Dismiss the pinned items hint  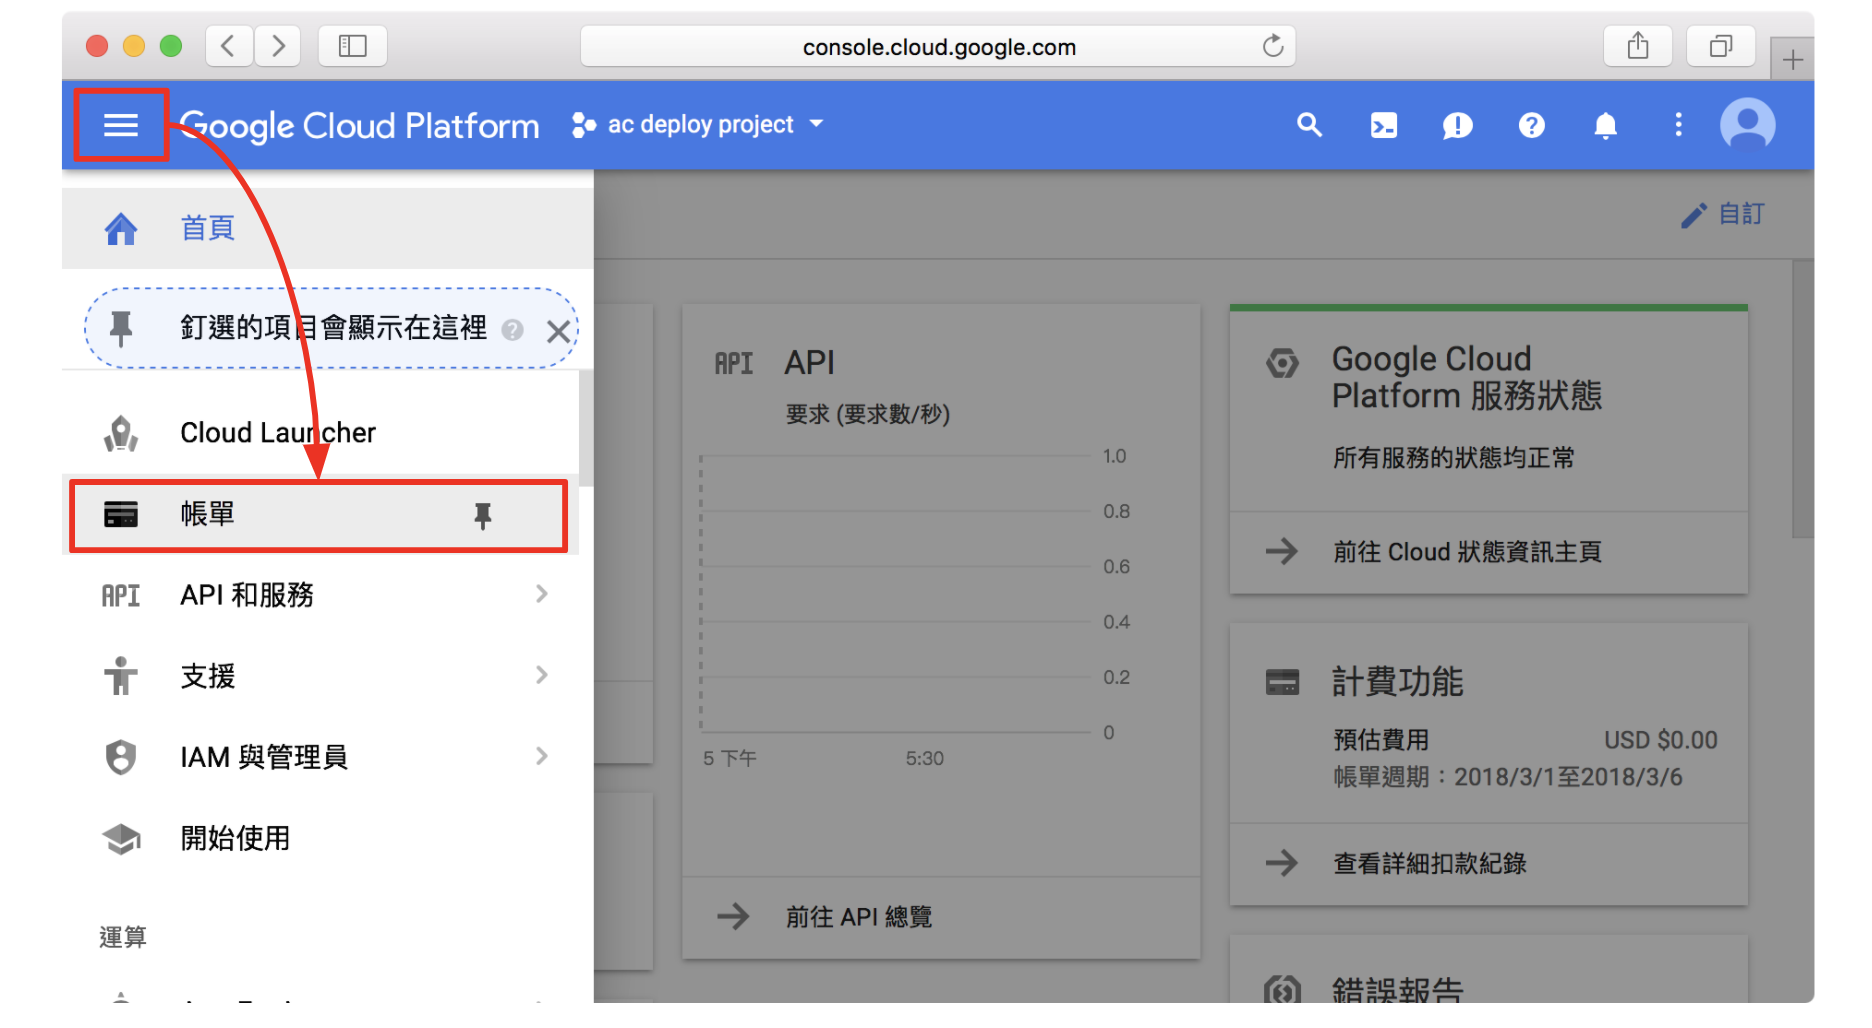click(x=558, y=331)
